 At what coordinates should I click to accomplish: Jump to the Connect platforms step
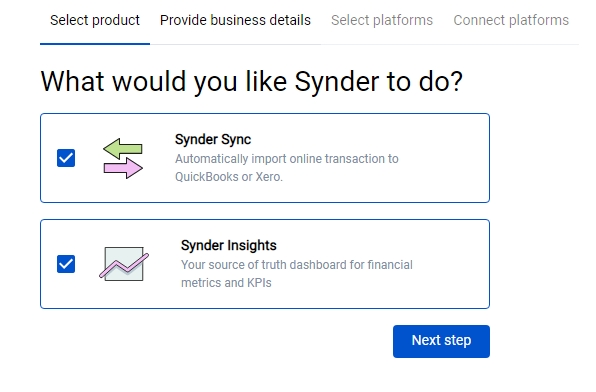tap(511, 20)
